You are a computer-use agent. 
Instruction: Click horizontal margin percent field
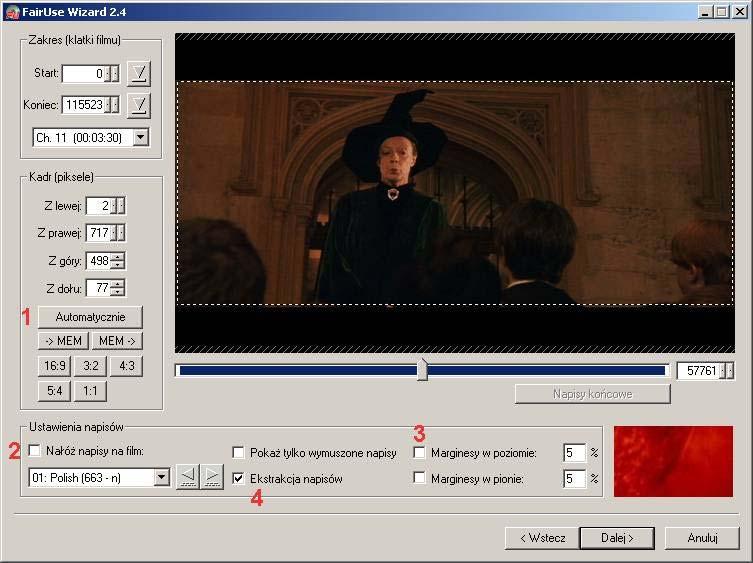coord(574,453)
